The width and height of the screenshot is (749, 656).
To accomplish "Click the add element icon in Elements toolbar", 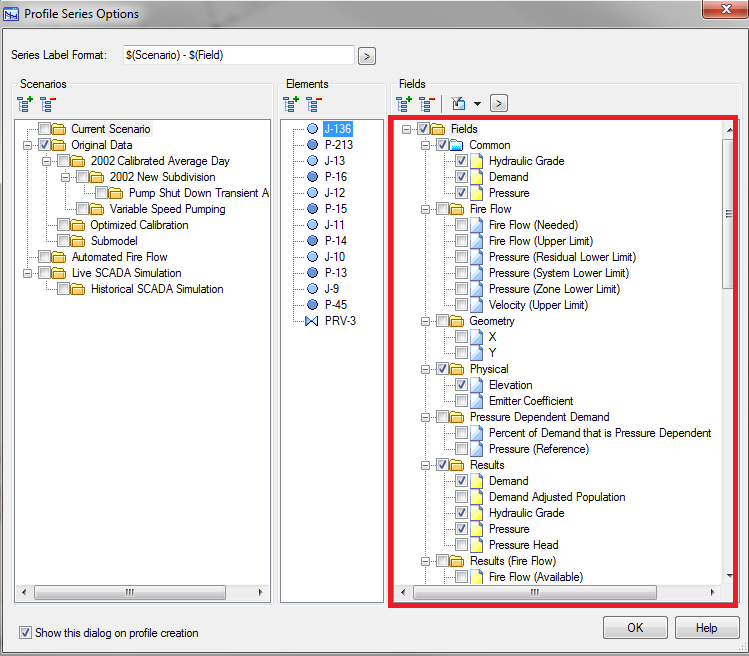I will click(x=290, y=104).
